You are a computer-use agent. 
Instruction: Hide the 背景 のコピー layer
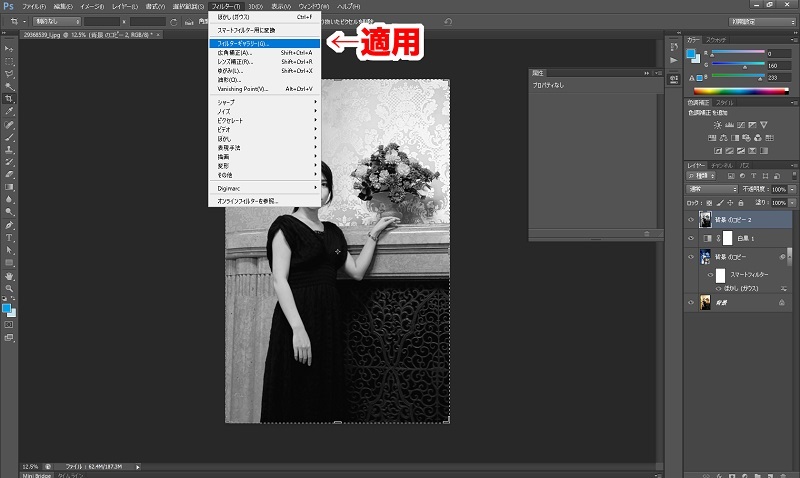pos(691,257)
